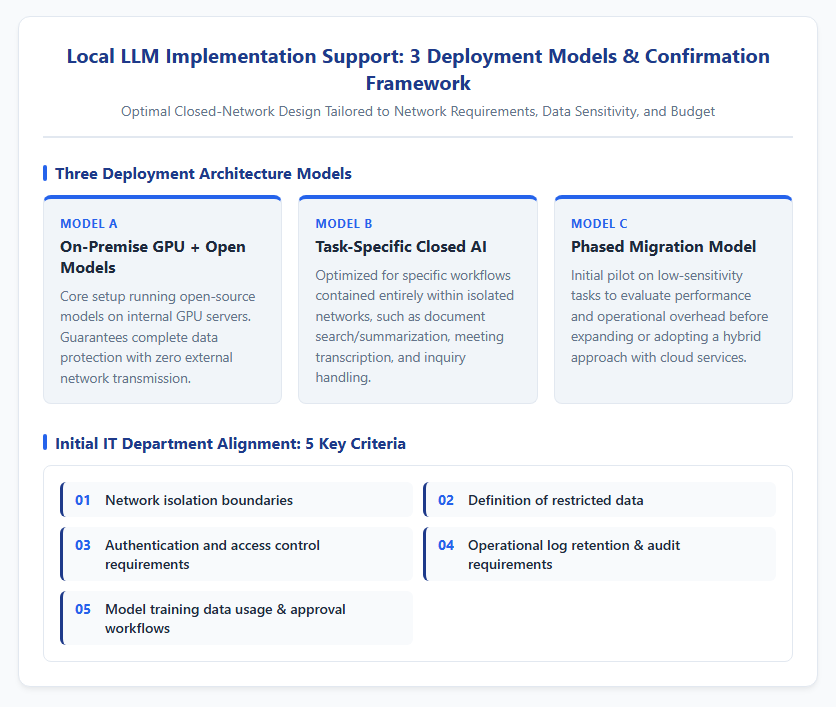Choose criterion 03 Authentication and access control
Viewport: 836px width, 707px height.
coord(237,554)
